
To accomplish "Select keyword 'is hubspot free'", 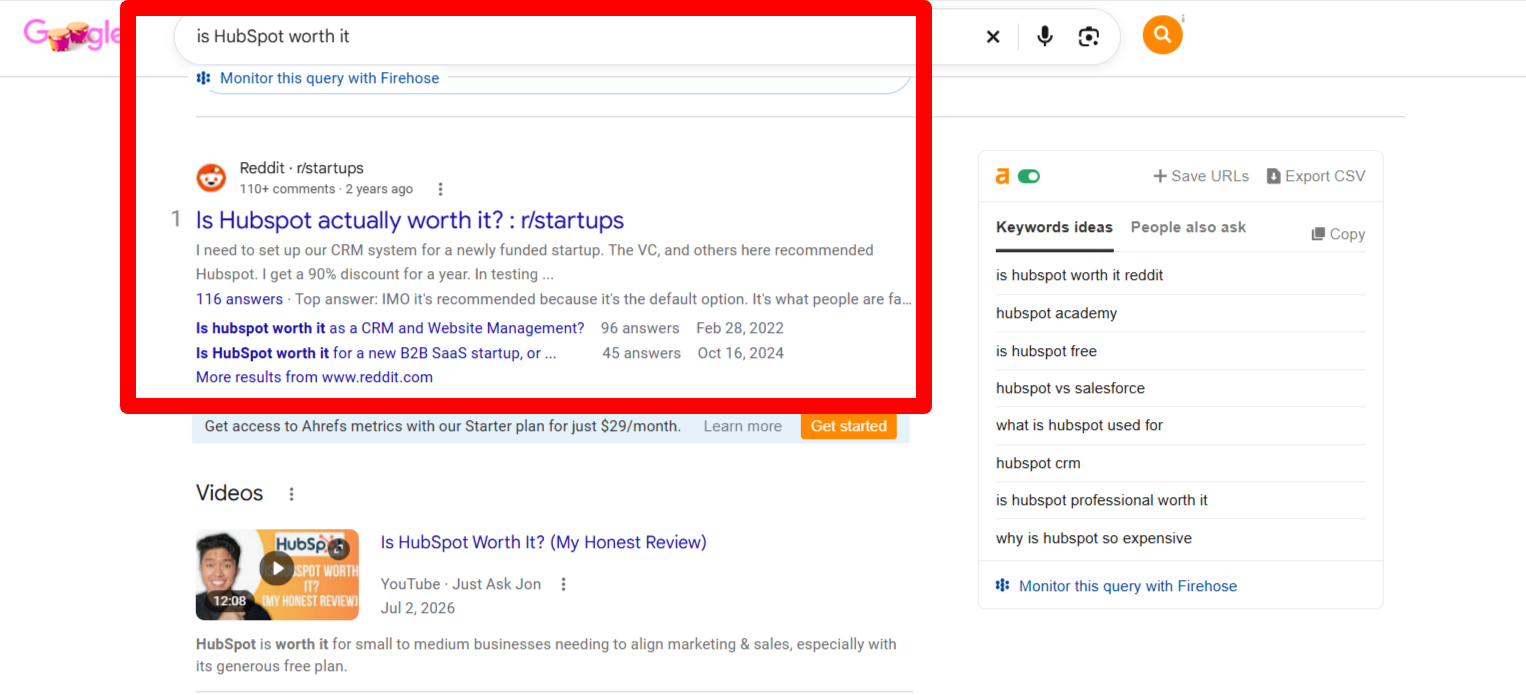I will pyautogui.click(x=1046, y=351).
